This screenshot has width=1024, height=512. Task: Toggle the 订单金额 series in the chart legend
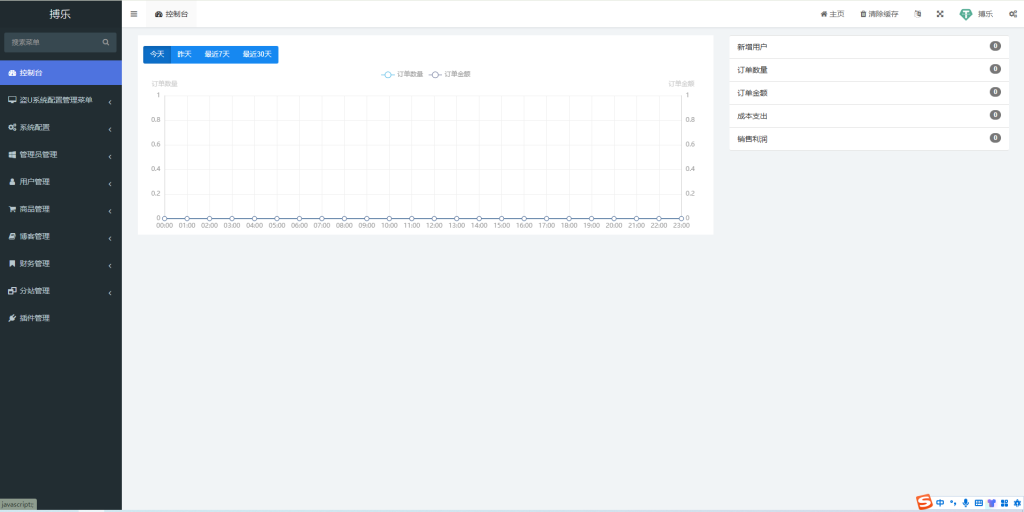pyautogui.click(x=450, y=74)
